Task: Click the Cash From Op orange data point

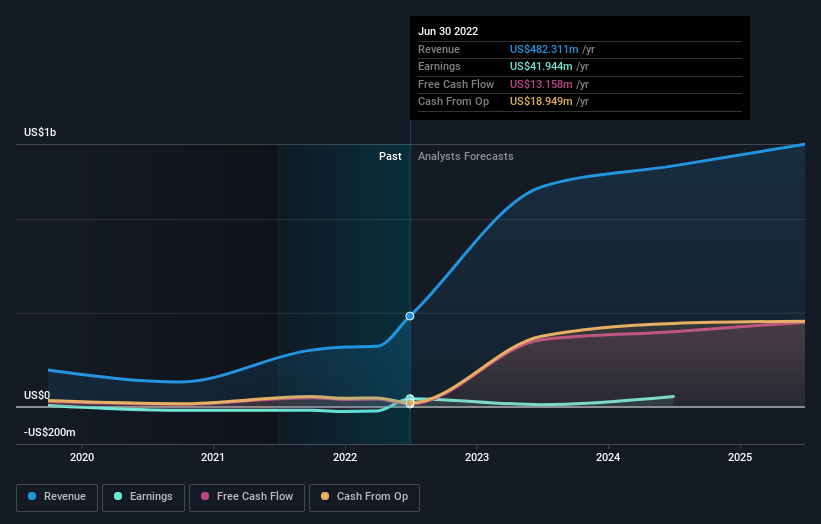Action: 410,404
